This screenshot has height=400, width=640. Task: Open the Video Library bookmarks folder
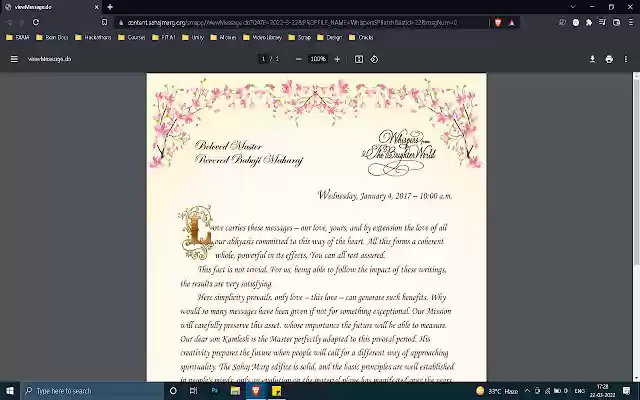click(x=262, y=37)
